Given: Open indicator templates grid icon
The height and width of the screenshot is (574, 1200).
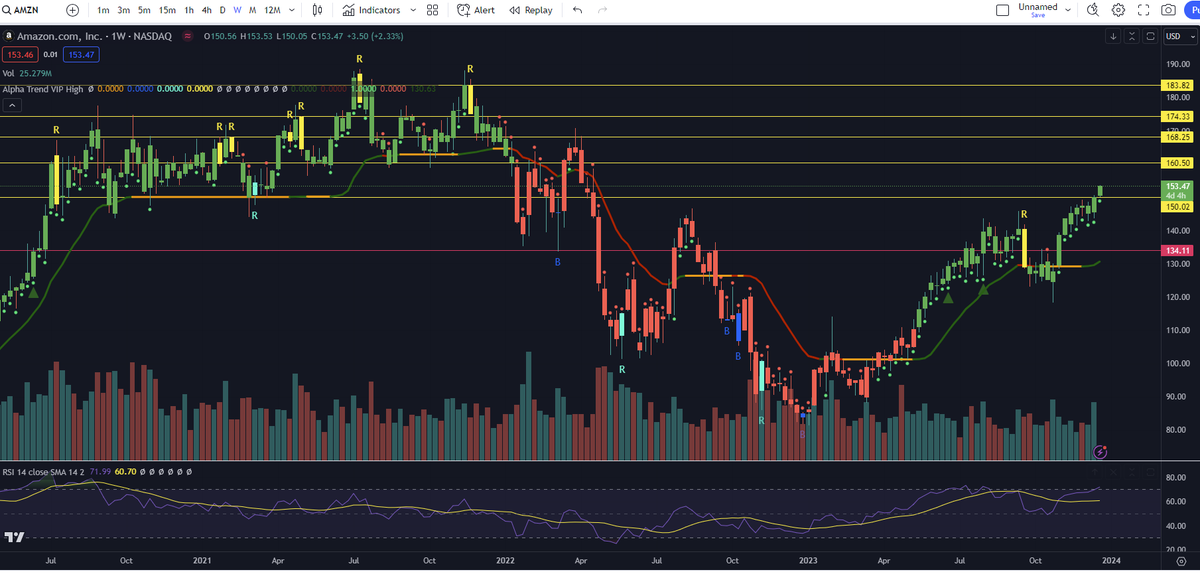Looking at the screenshot, I should coord(433,10).
